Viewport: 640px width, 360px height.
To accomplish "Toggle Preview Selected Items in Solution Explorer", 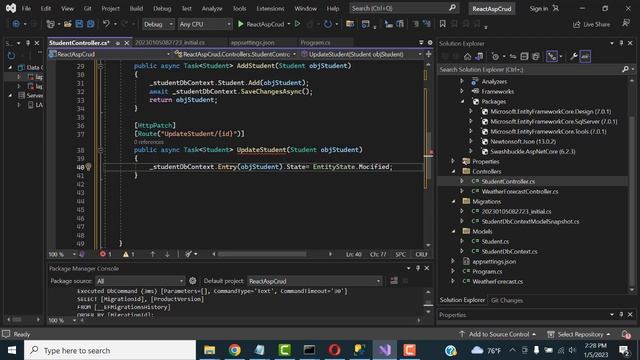I will (585, 56).
